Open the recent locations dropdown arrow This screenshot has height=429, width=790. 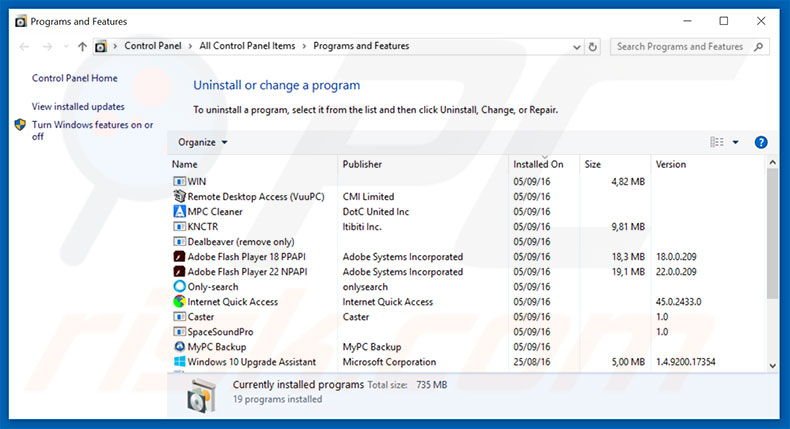66,47
